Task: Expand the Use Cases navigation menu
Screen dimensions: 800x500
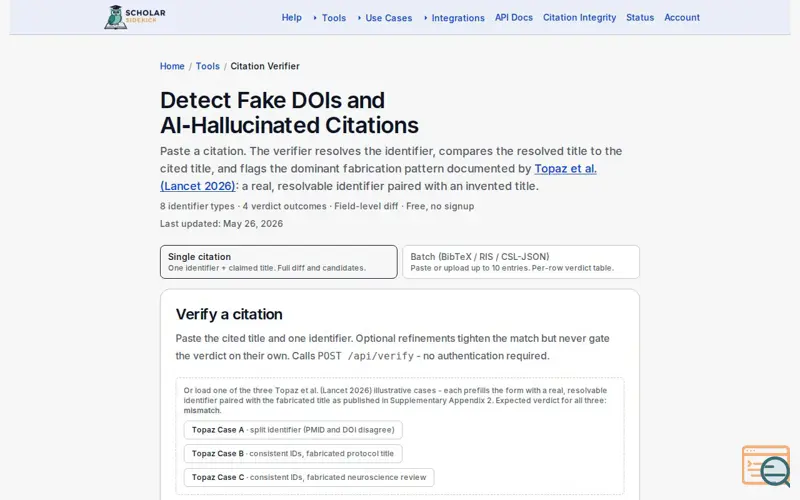Action: click(x=385, y=18)
